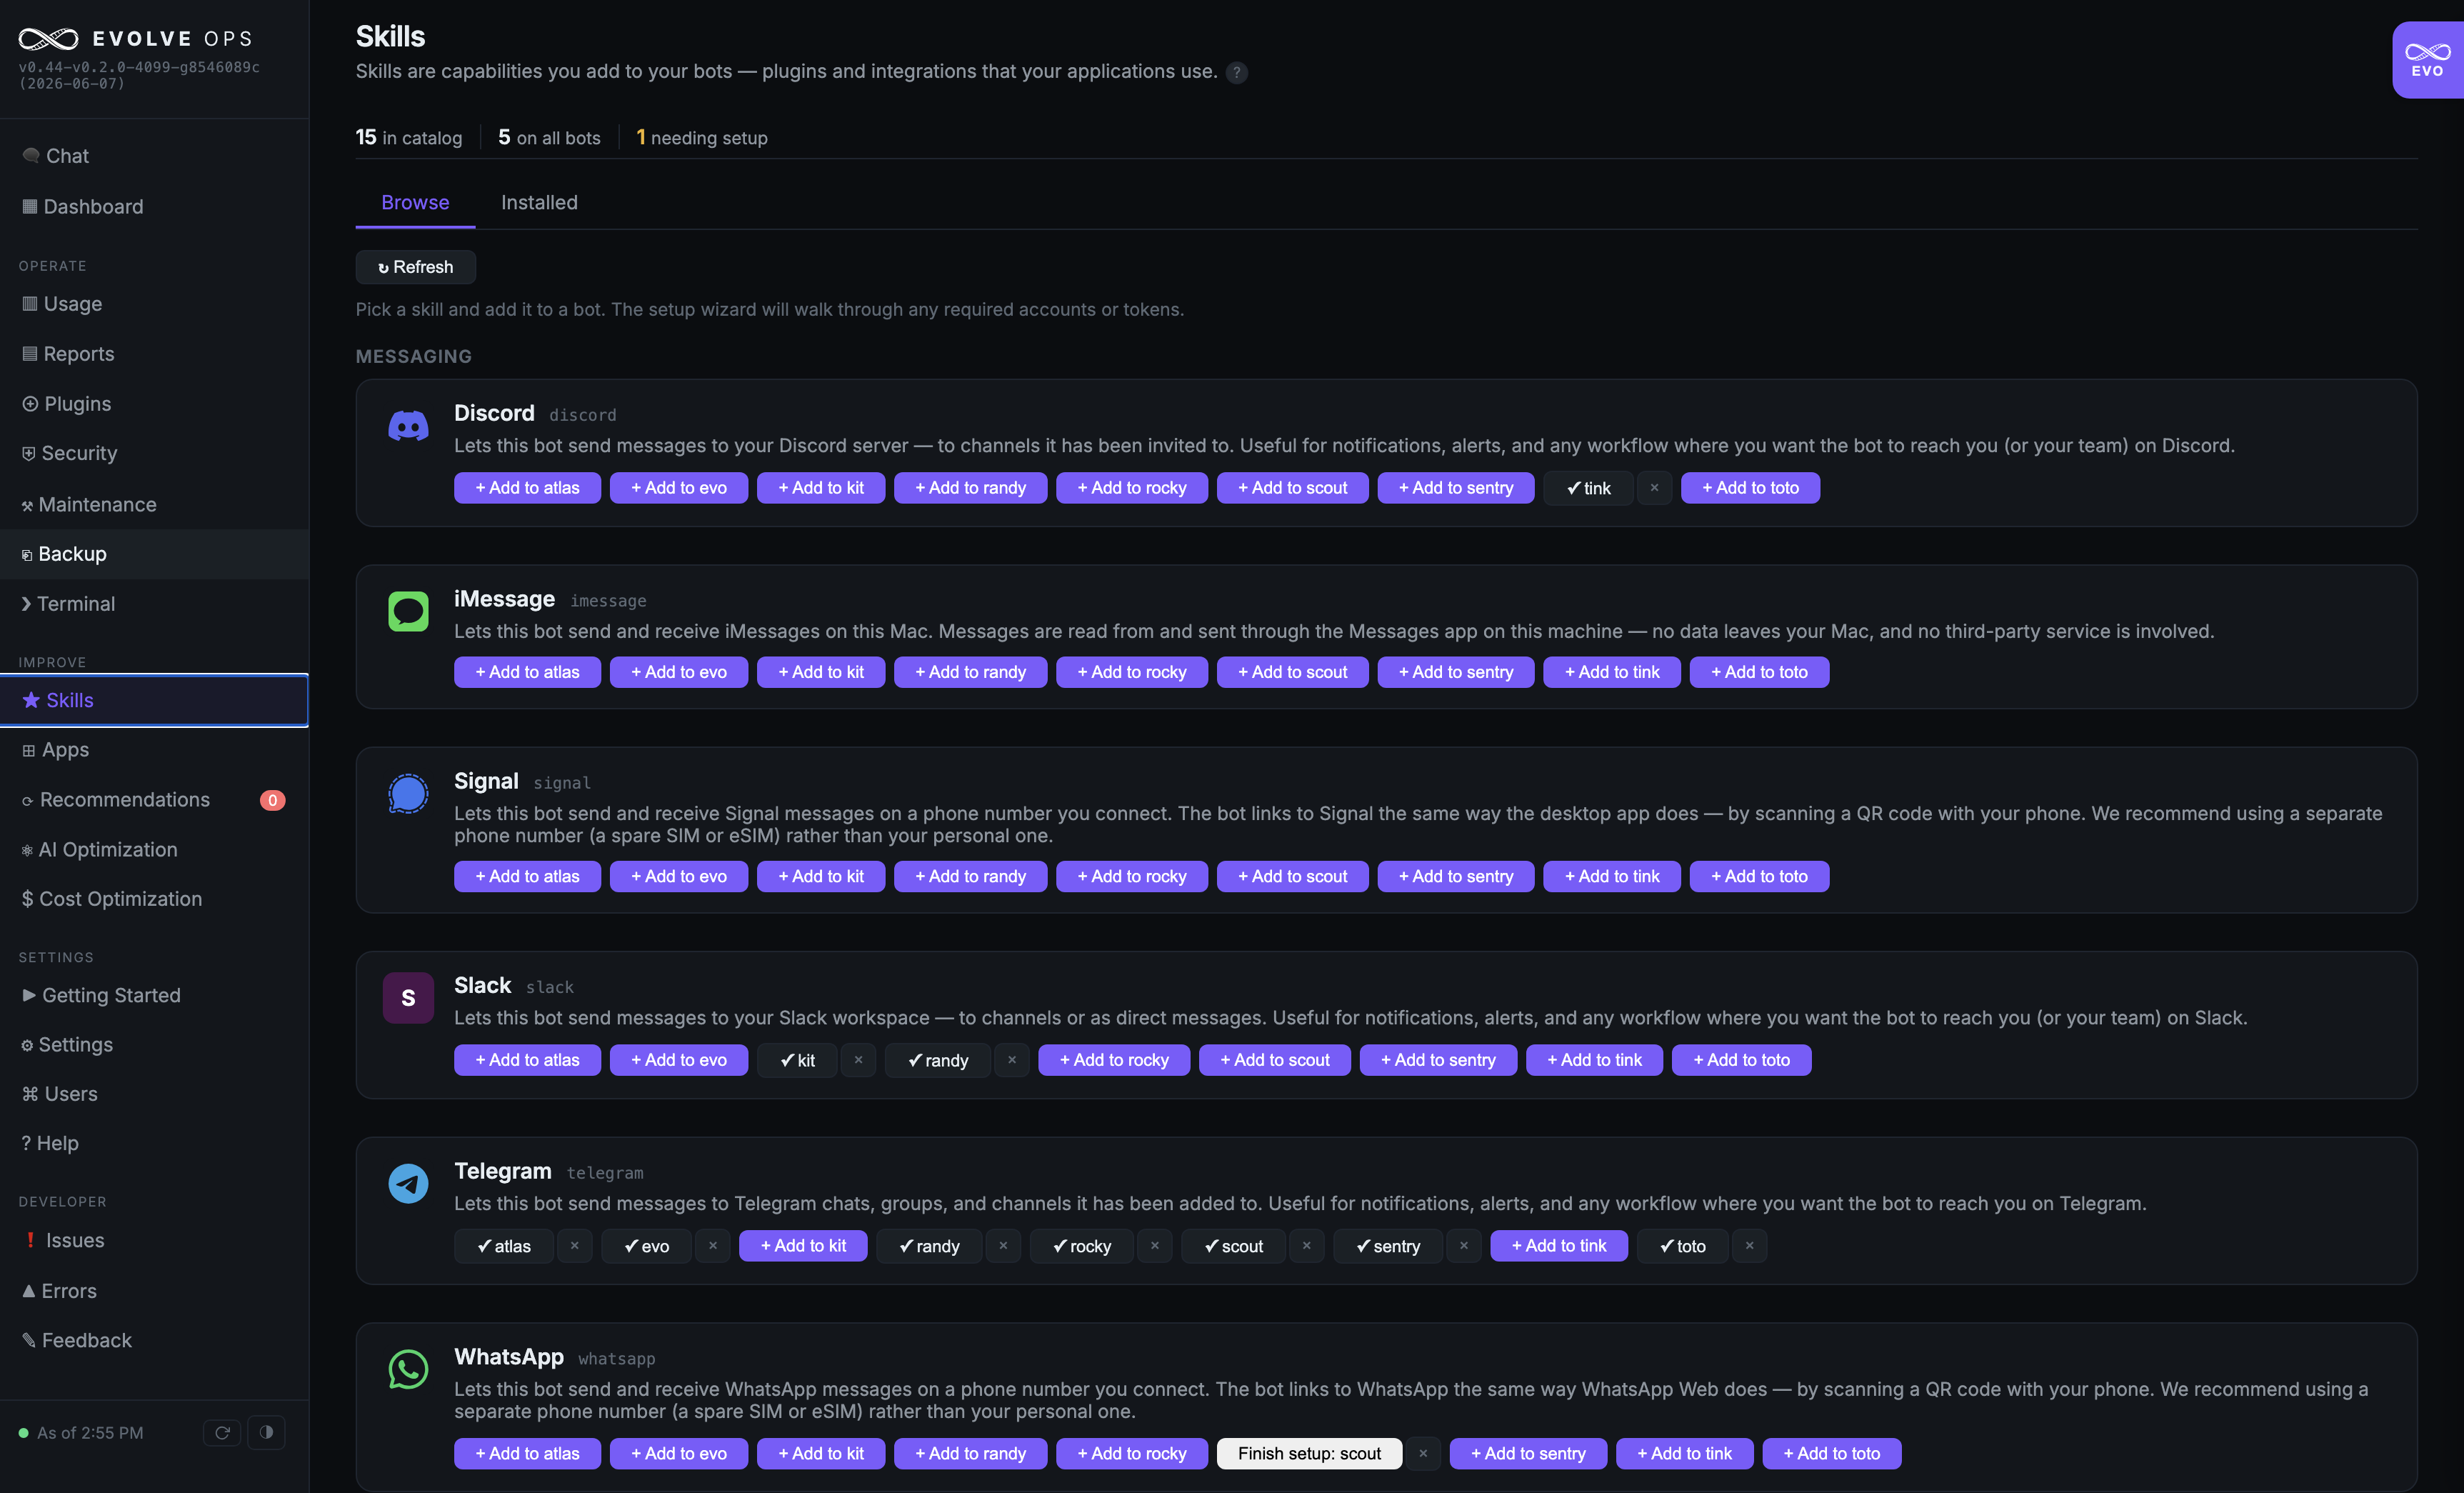
Task: Click the sidebar reload icon in footer
Action: pyautogui.click(x=222, y=1433)
